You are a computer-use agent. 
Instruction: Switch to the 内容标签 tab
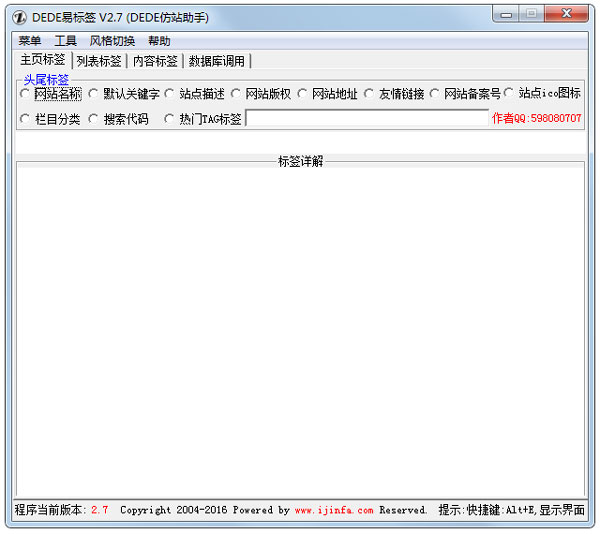155,61
